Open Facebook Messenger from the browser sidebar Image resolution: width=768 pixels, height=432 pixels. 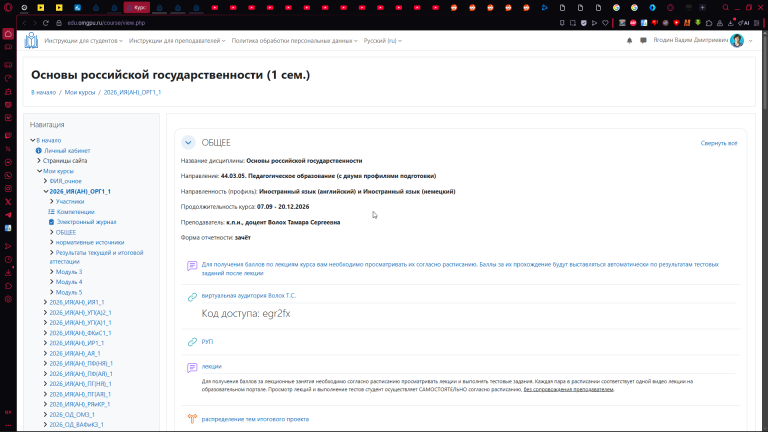8,162
